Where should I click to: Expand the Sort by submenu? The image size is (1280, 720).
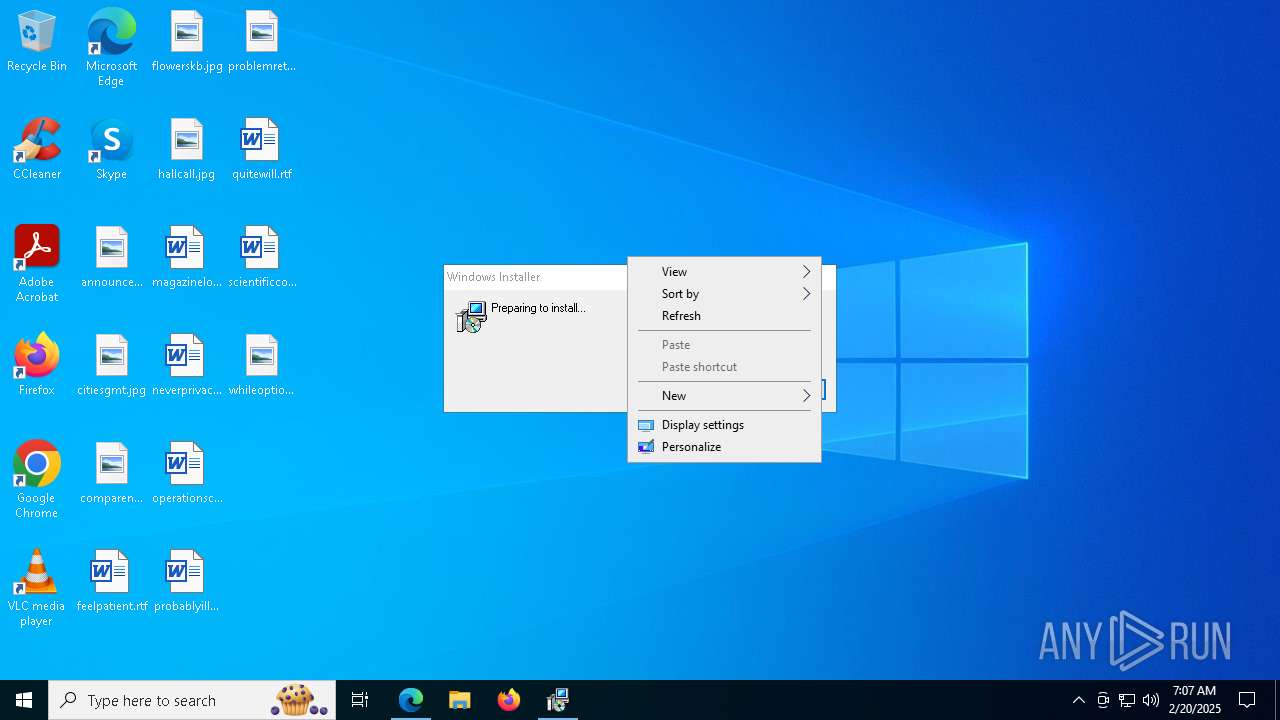point(724,294)
